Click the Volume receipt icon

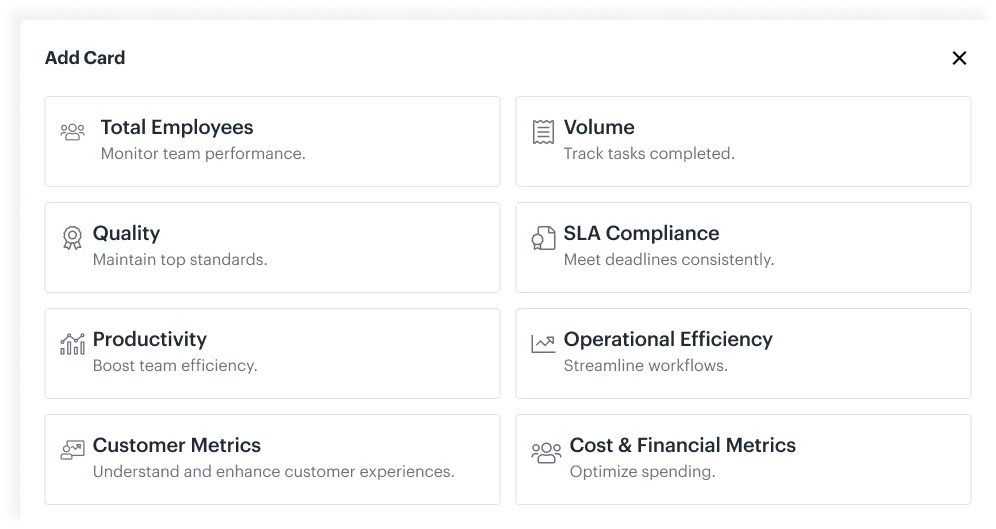543,131
